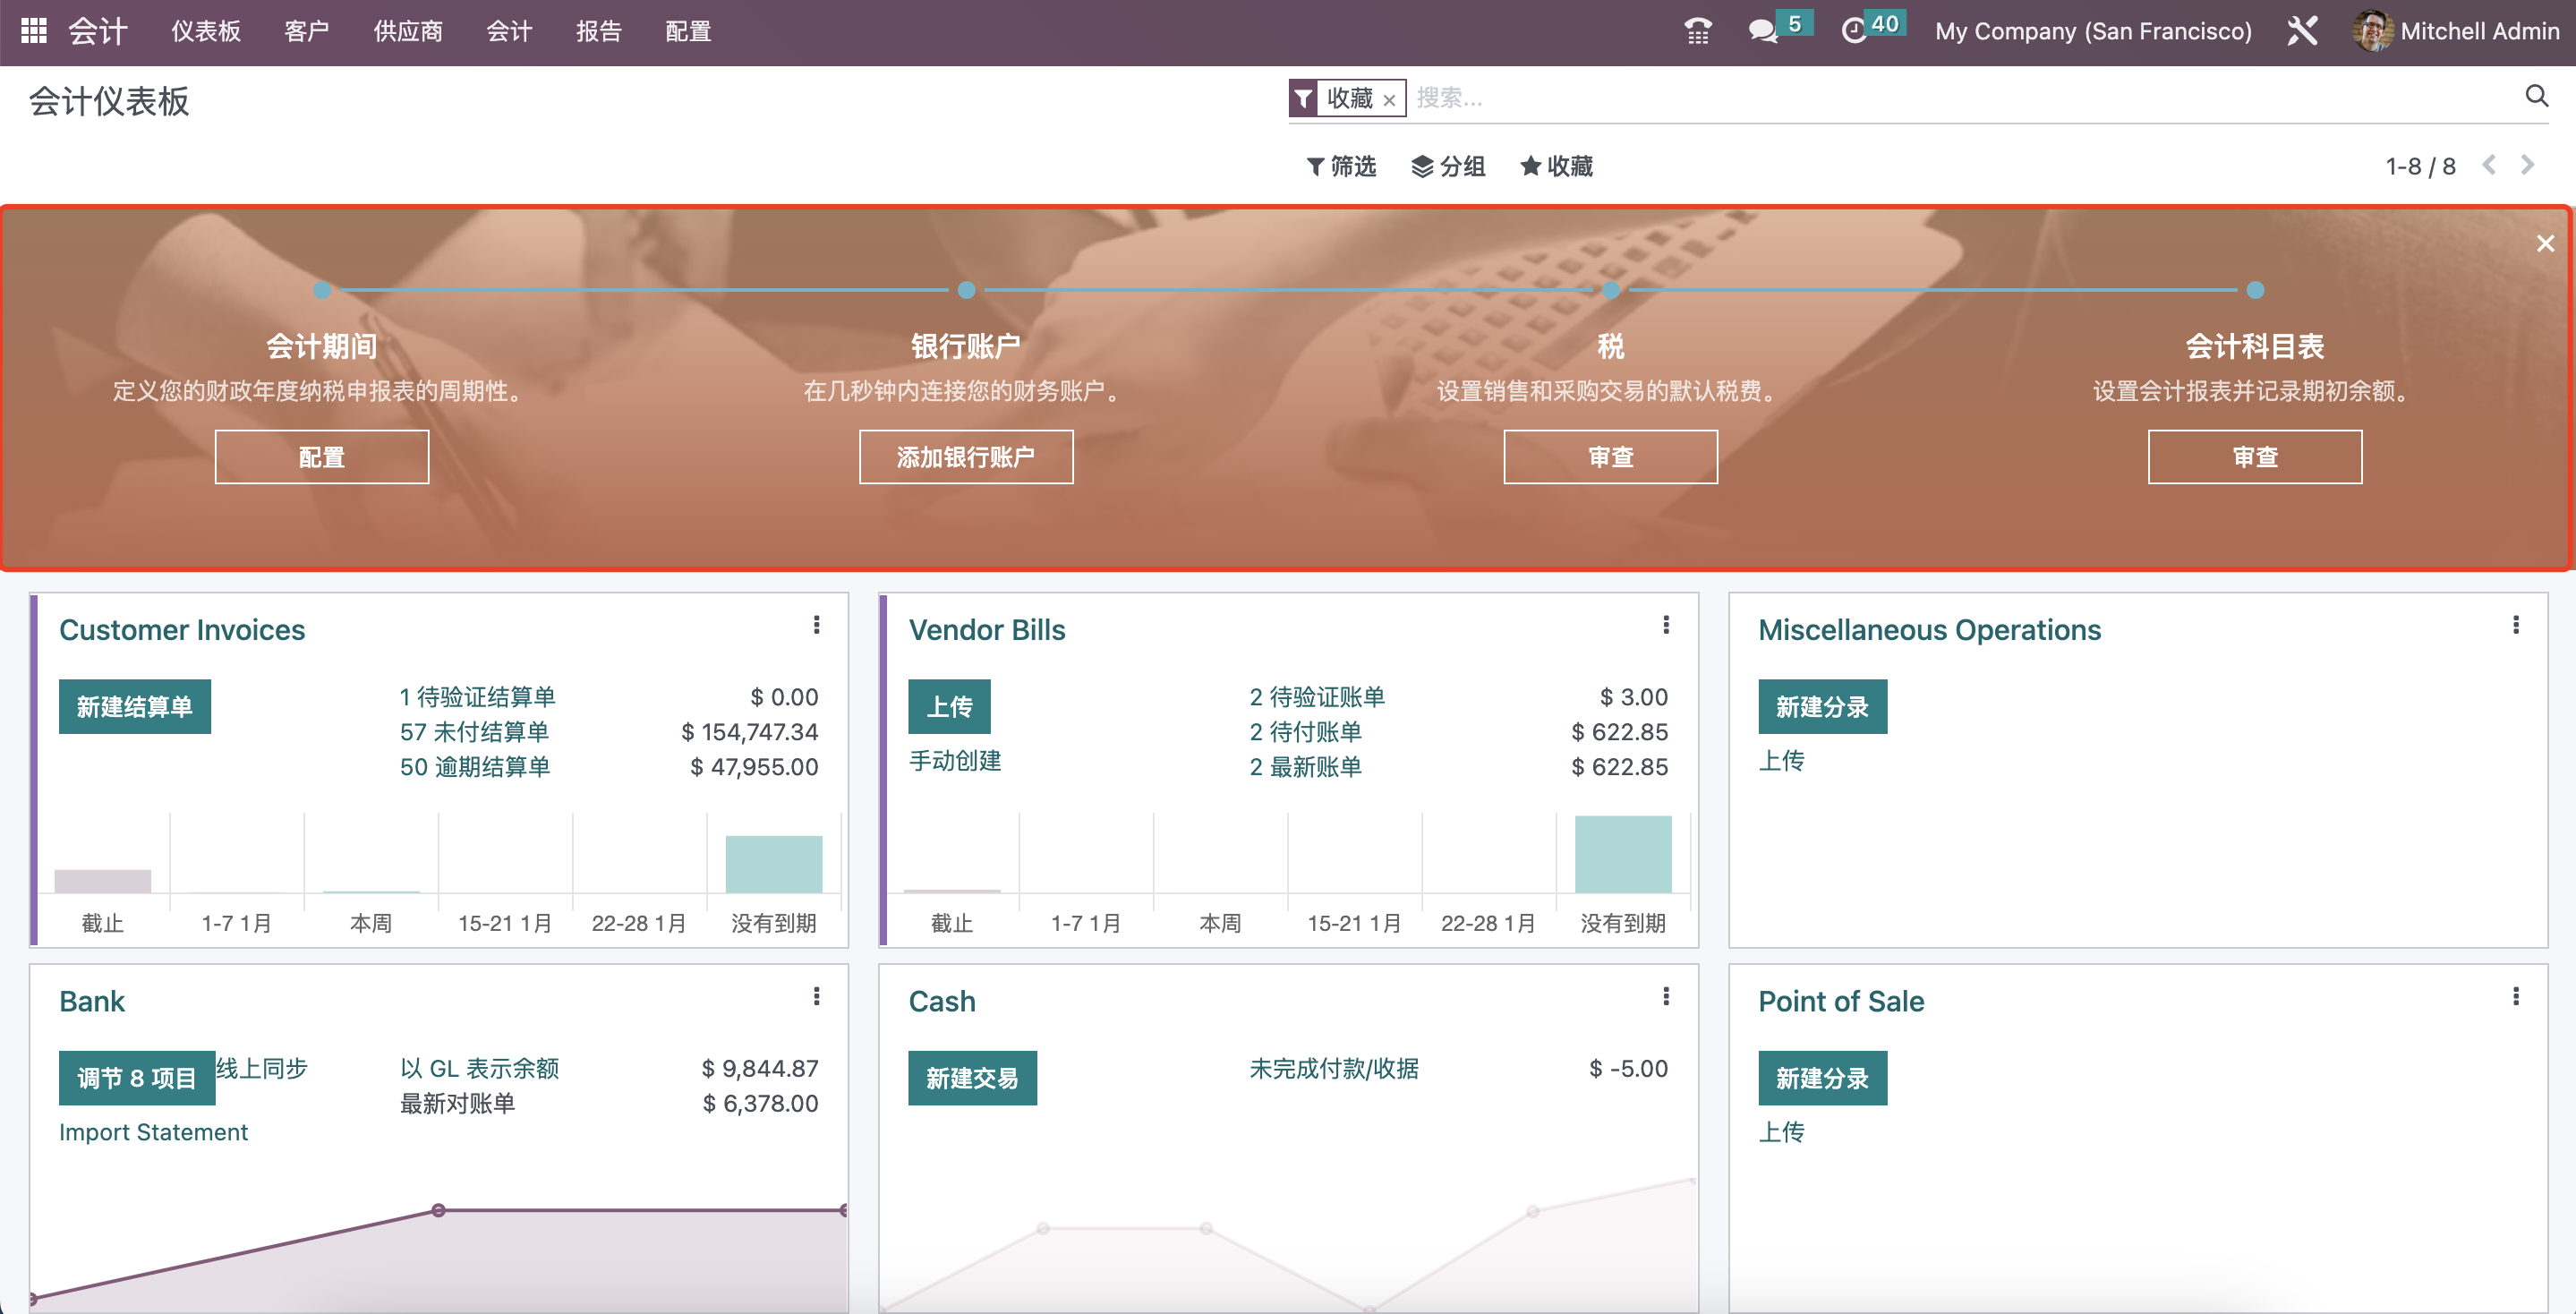Image resolution: width=2576 pixels, height=1314 pixels.
Task: Open Vendor Bills card title
Action: coord(986,630)
